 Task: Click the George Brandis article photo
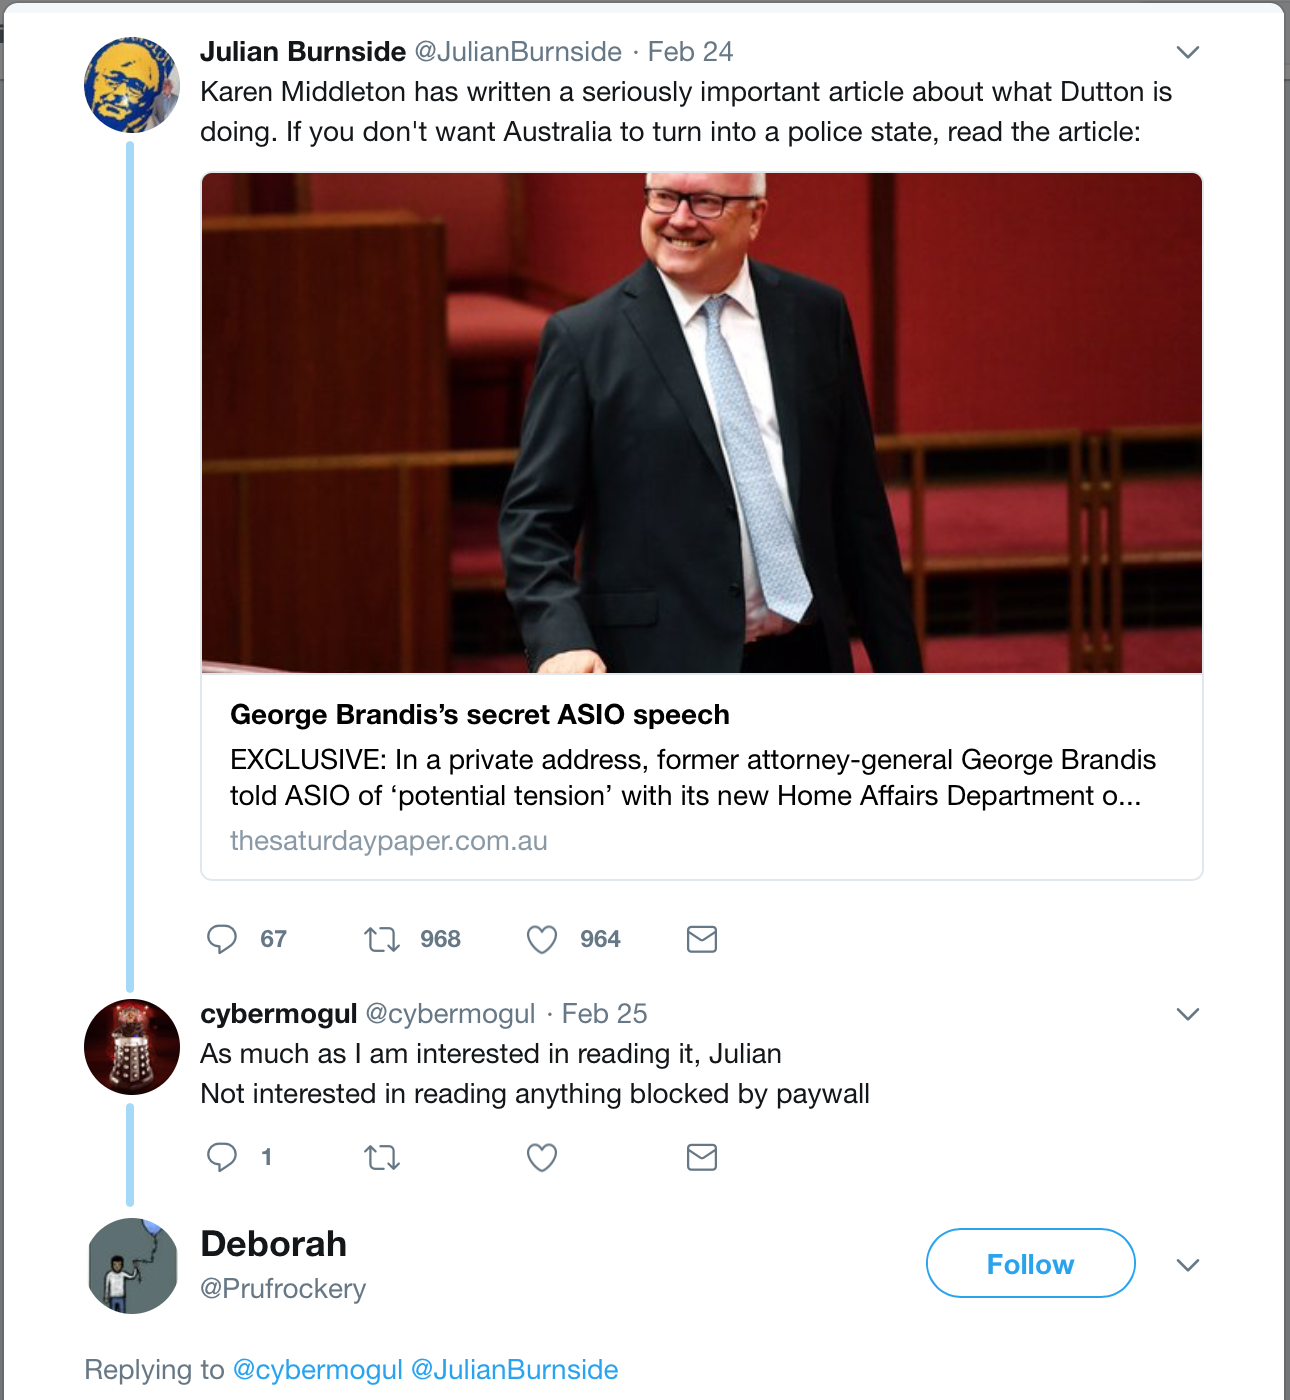[701, 422]
